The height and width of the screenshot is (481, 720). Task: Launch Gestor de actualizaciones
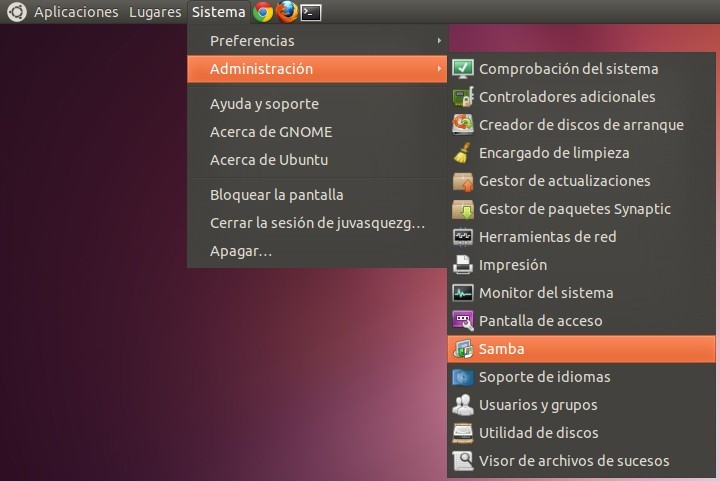581,181
